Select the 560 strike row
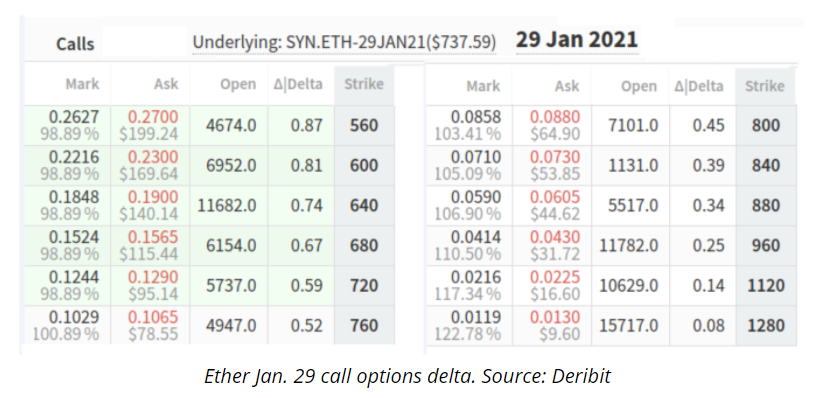 point(210,126)
